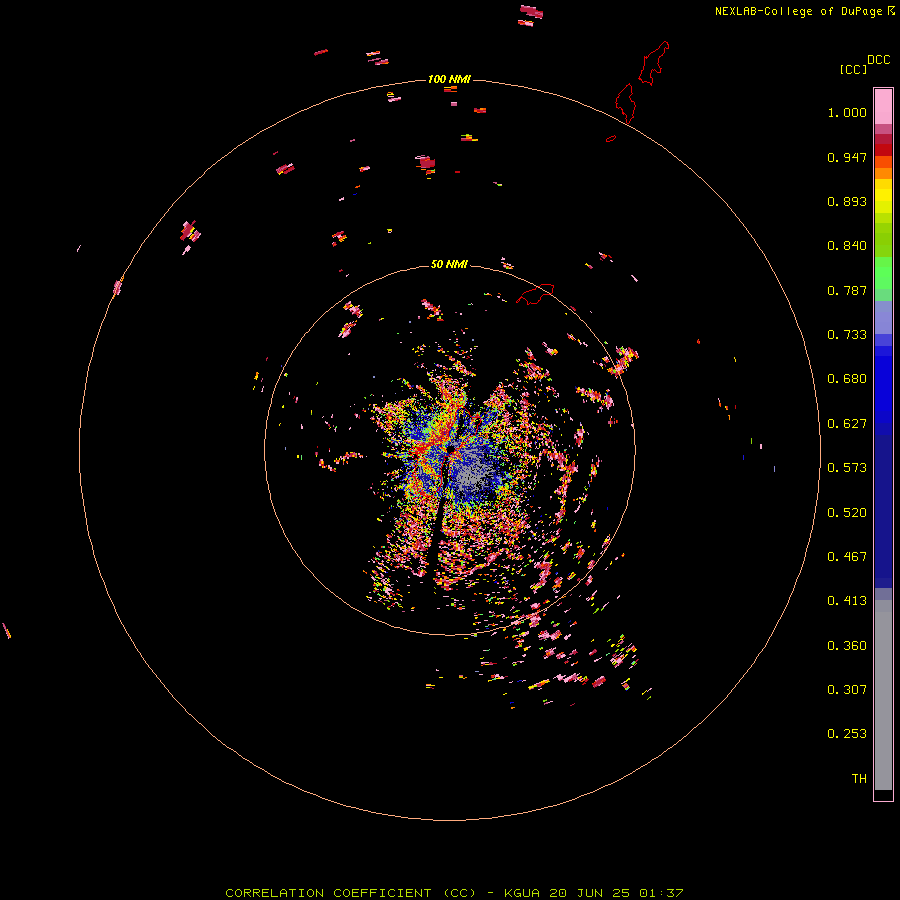Pick the bright green color bar segment
Viewport: 900px width, 900px height.
point(883,273)
